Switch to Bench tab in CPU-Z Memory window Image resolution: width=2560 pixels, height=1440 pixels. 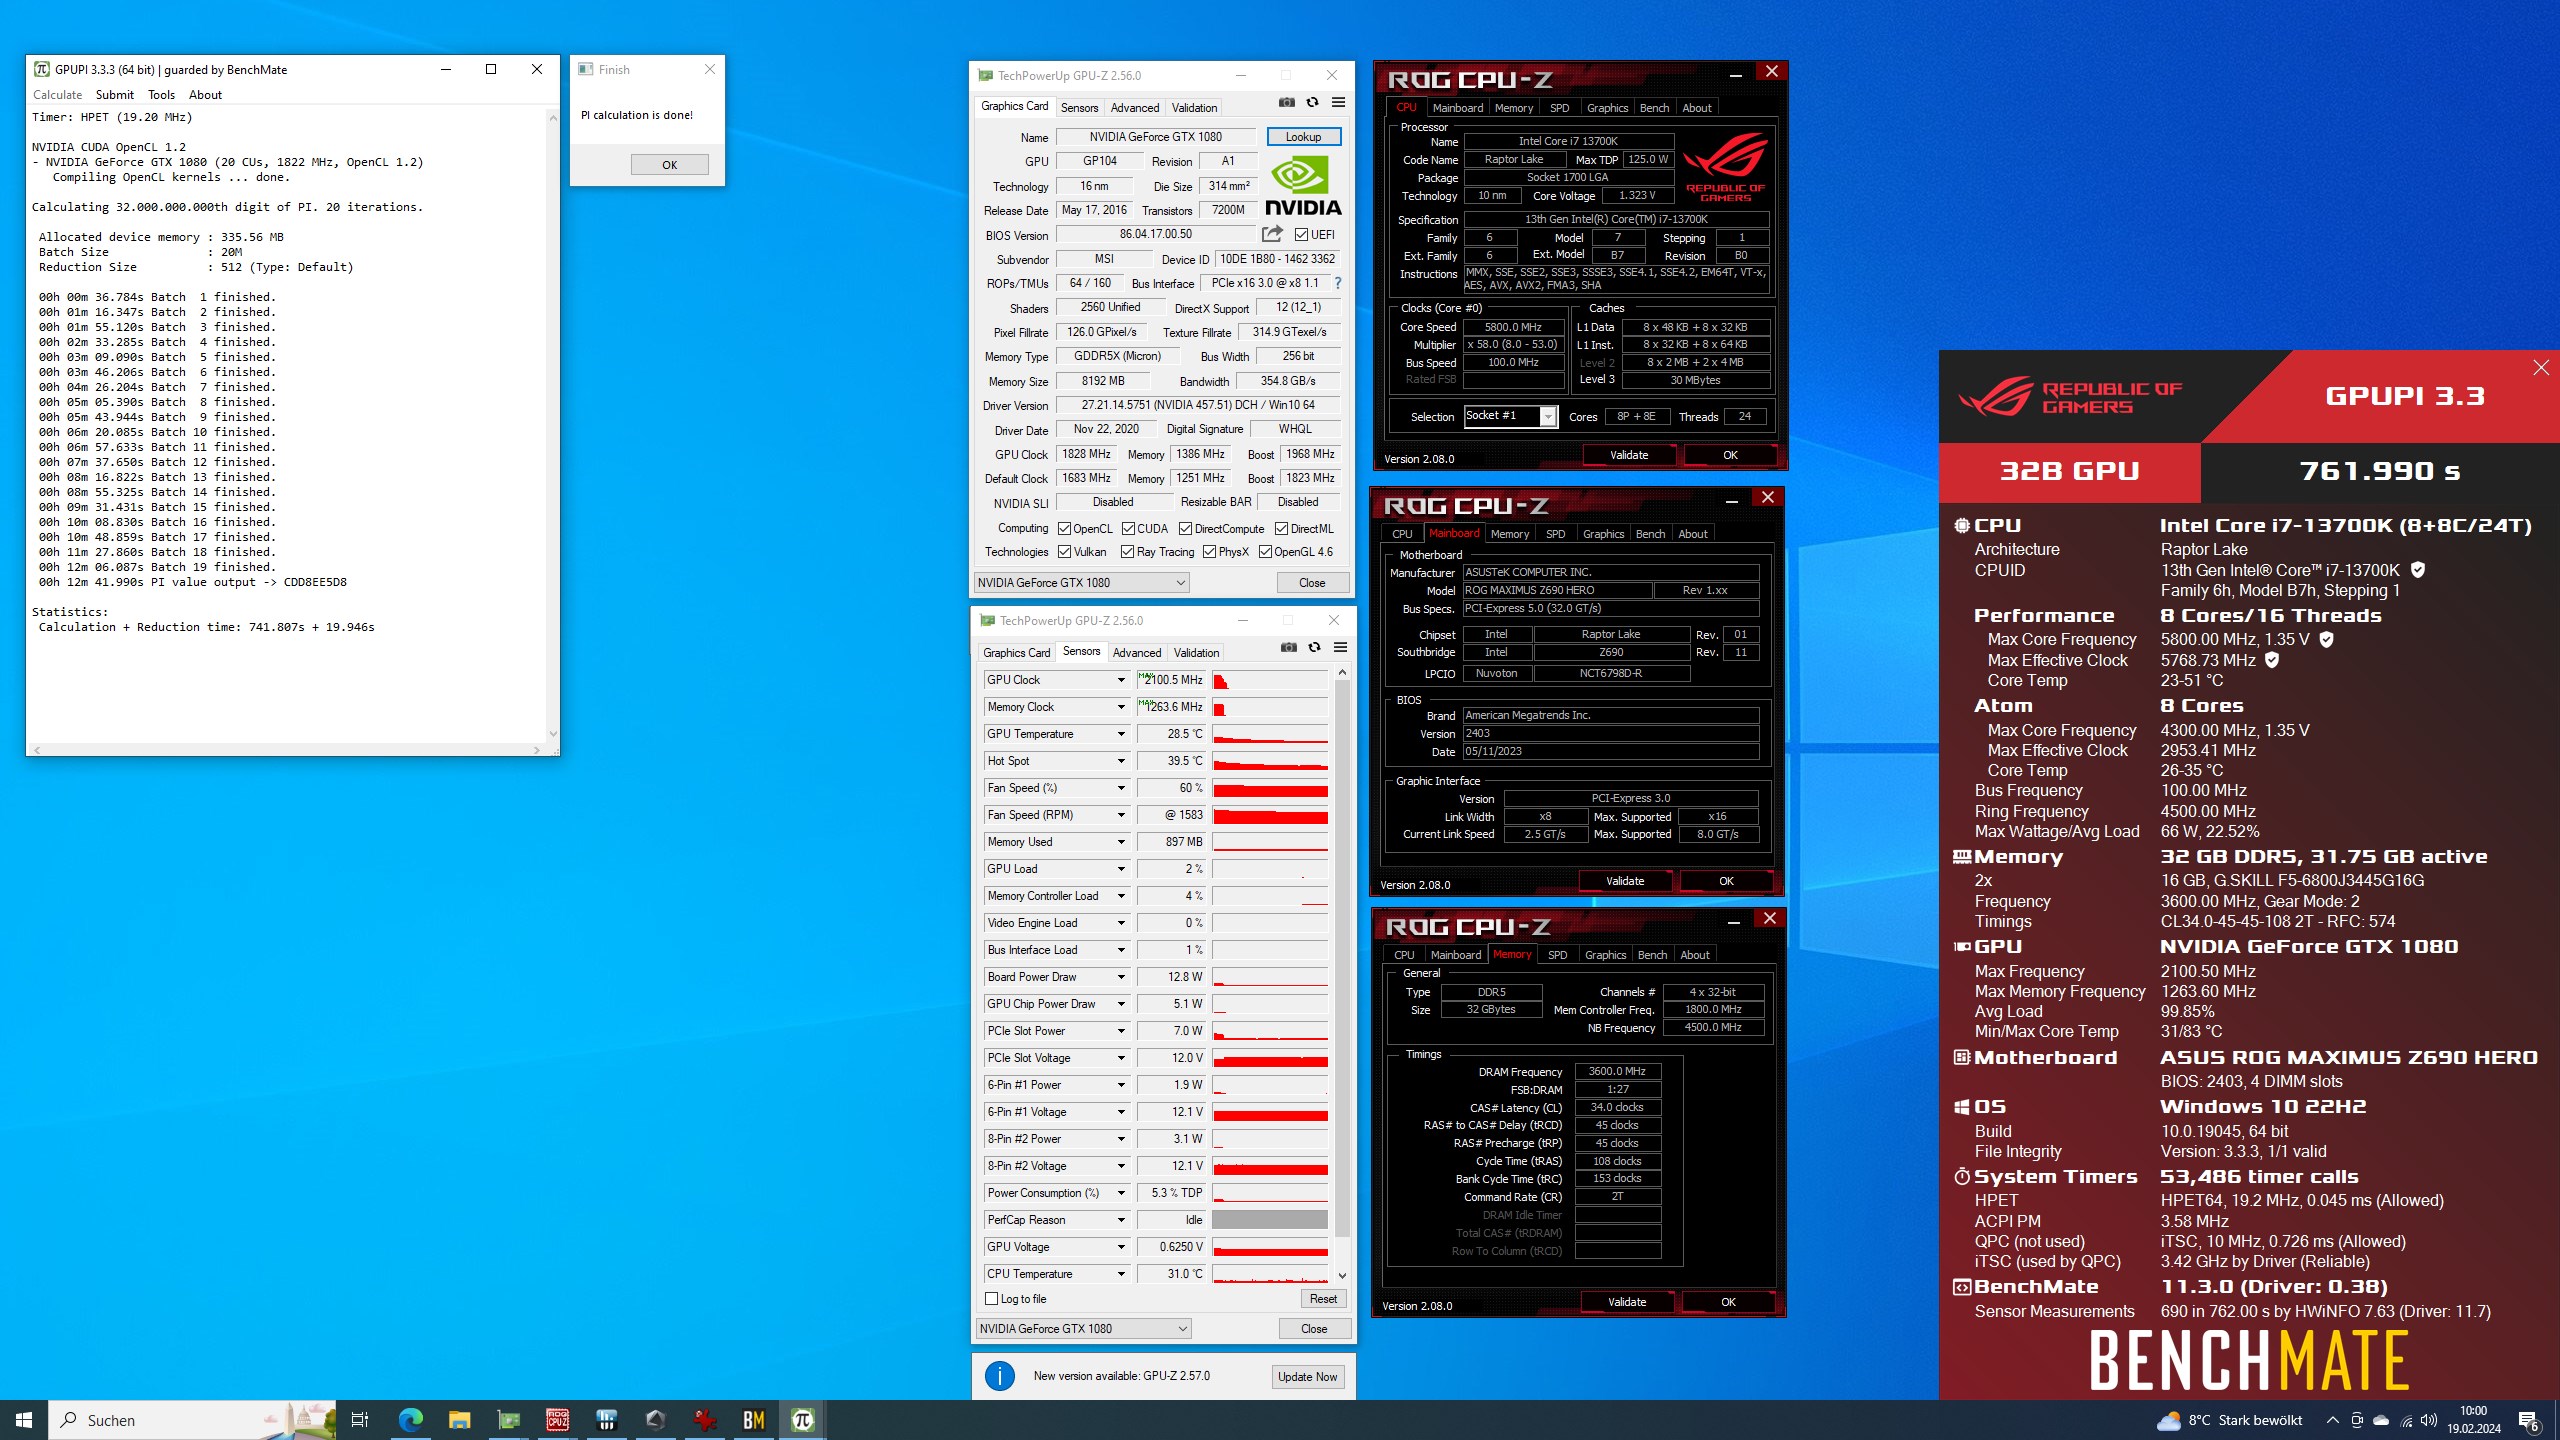[1653, 955]
